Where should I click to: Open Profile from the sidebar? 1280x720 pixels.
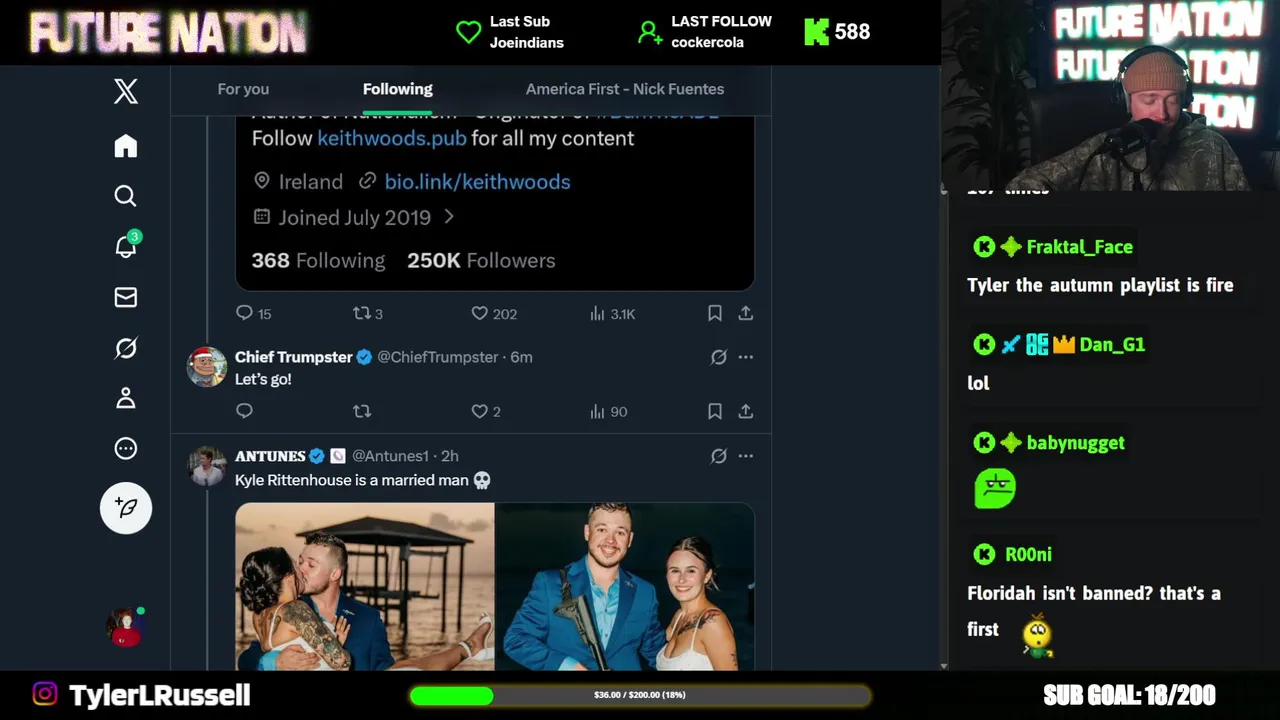[x=125, y=398]
